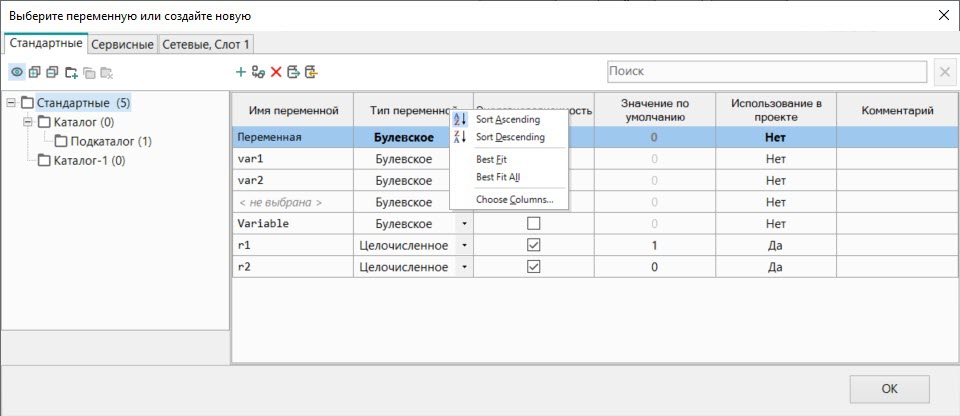Collapse the Стандартные tree node

[11, 103]
